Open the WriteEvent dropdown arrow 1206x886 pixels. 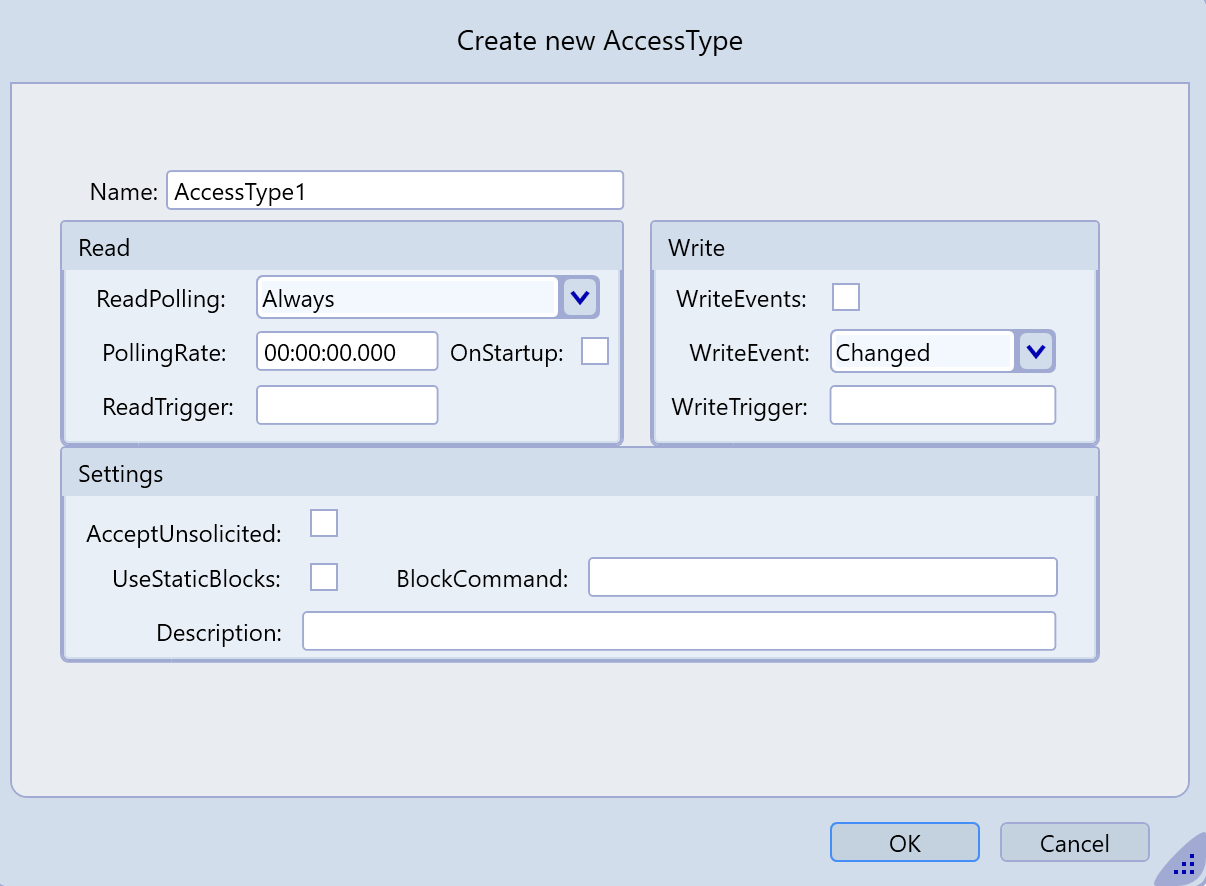[1037, 352]
